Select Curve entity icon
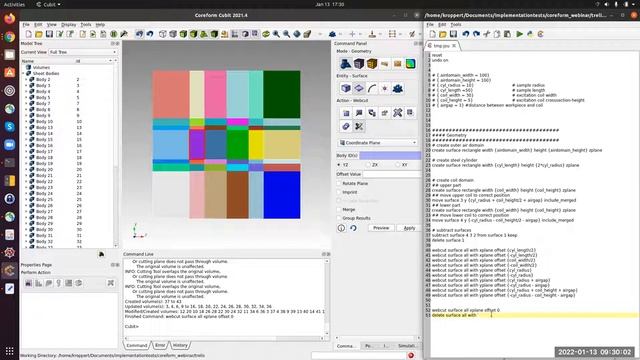 pos(372,88)
